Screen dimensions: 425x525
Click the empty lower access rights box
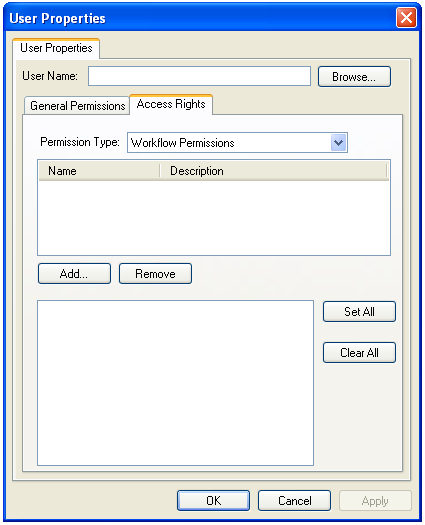tap(175, 383)
